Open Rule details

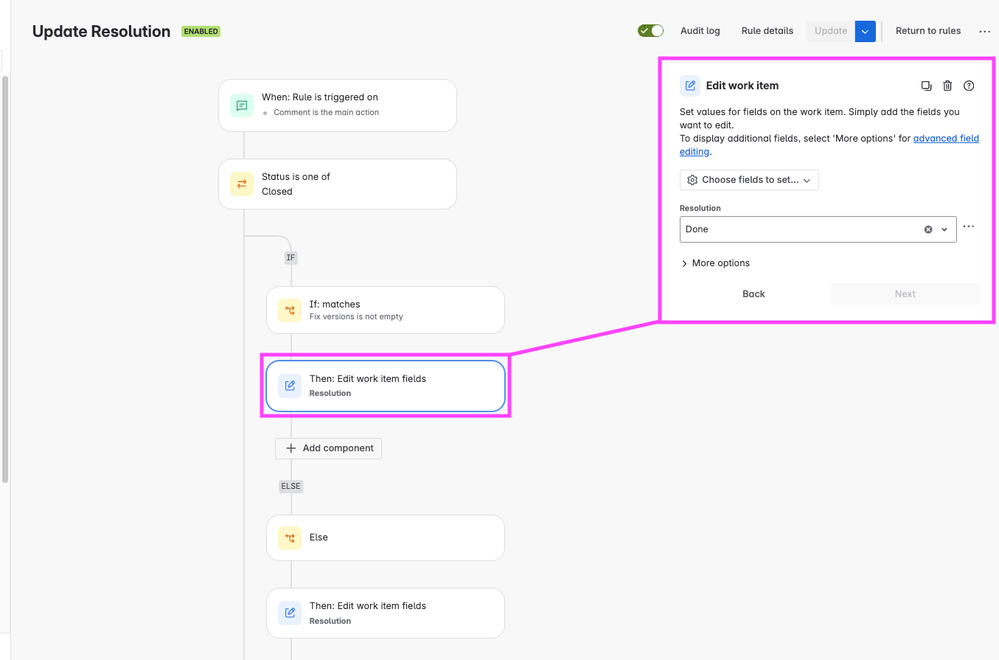click(x=767, y=31)
